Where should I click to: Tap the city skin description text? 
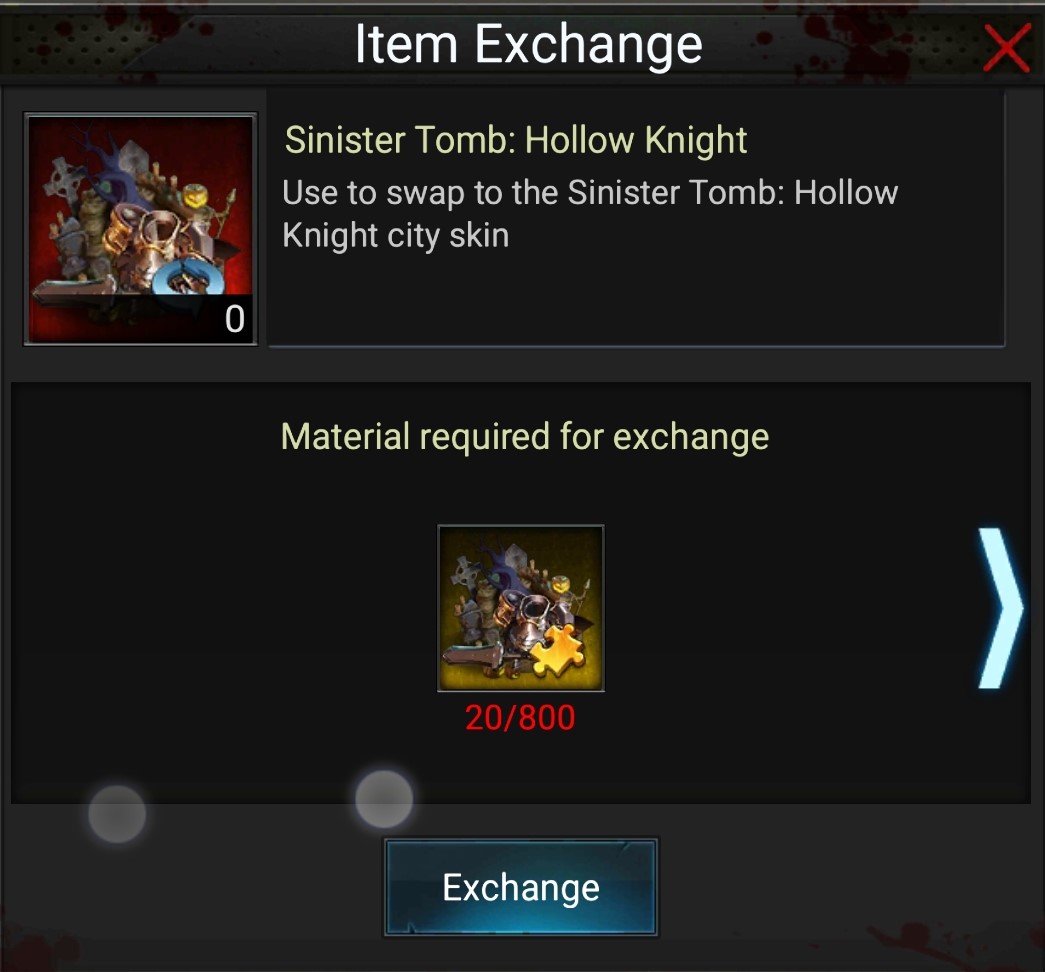pyautogui.click(x=590, y=214)
